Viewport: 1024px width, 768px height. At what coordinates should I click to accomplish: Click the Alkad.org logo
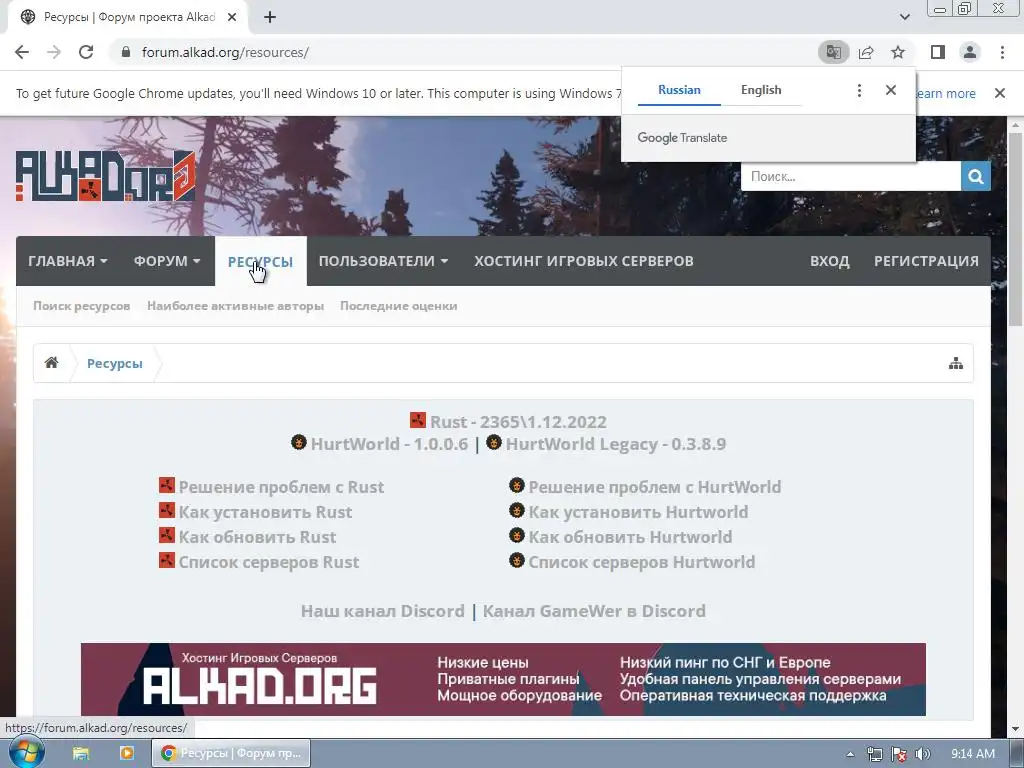105,176
